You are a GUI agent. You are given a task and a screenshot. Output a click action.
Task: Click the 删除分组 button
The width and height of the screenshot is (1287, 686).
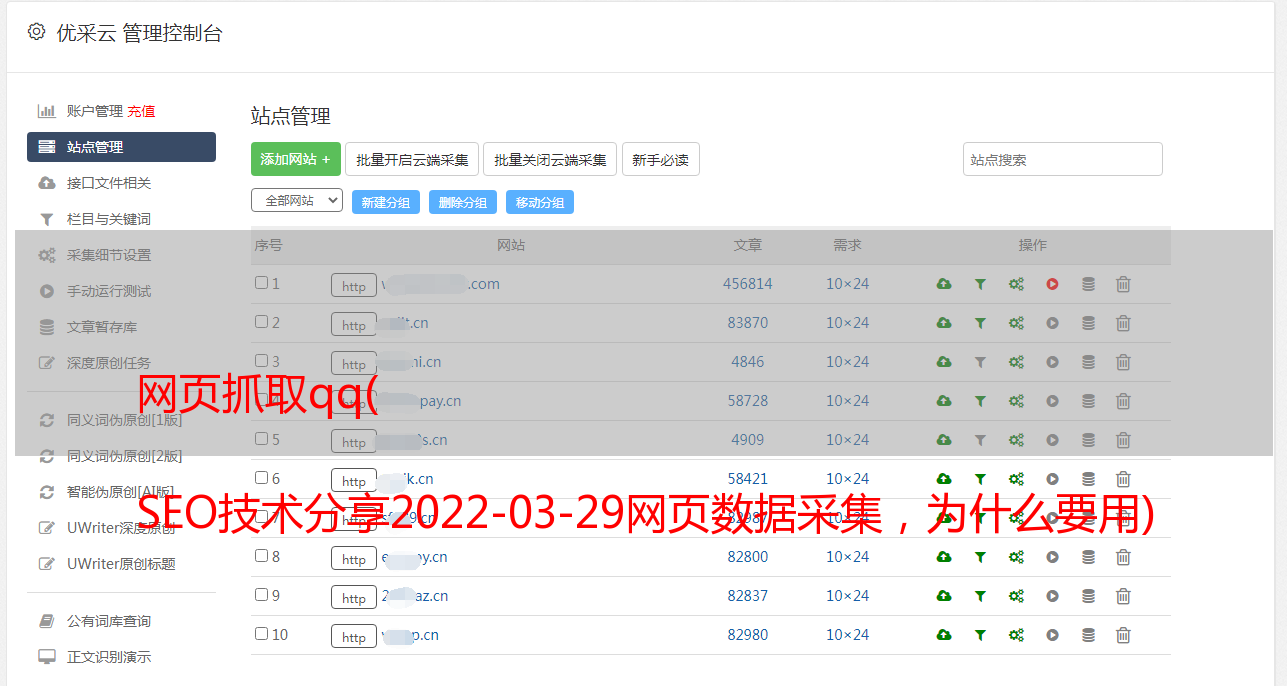click(463, 202)
